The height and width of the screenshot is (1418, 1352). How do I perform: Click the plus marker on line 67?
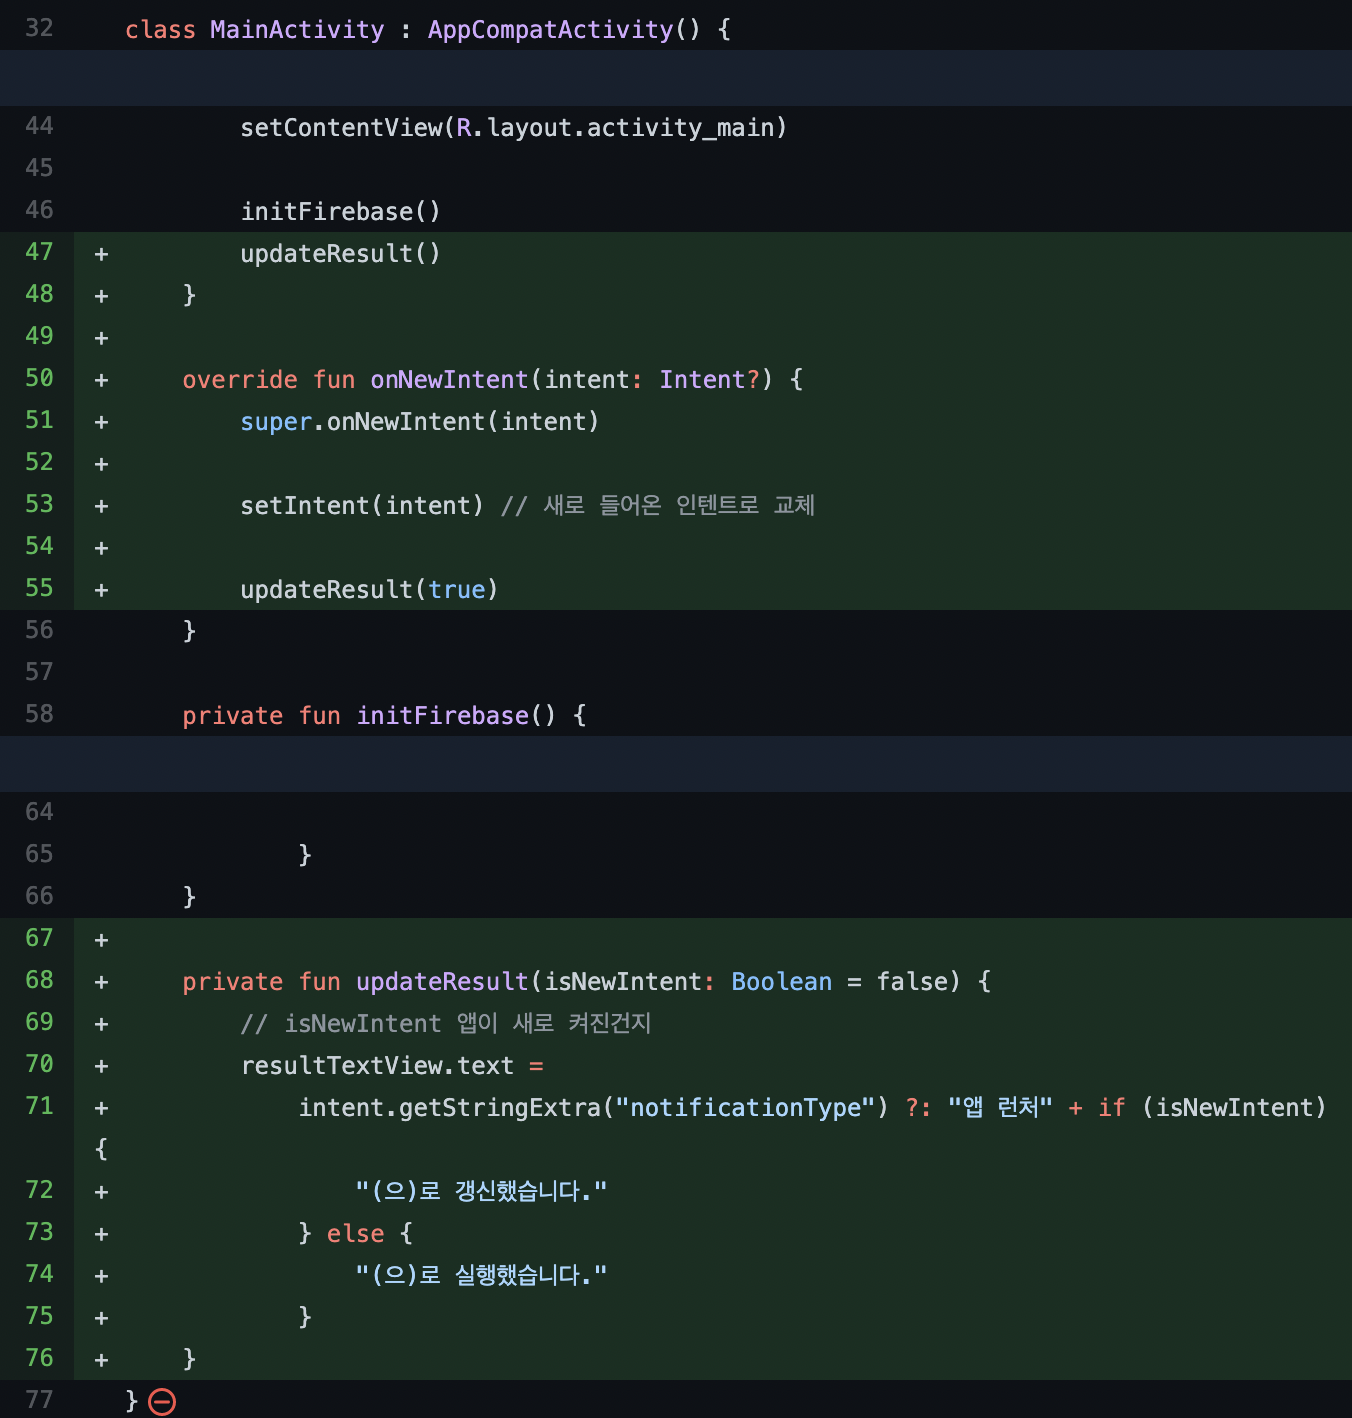[101, 940]
